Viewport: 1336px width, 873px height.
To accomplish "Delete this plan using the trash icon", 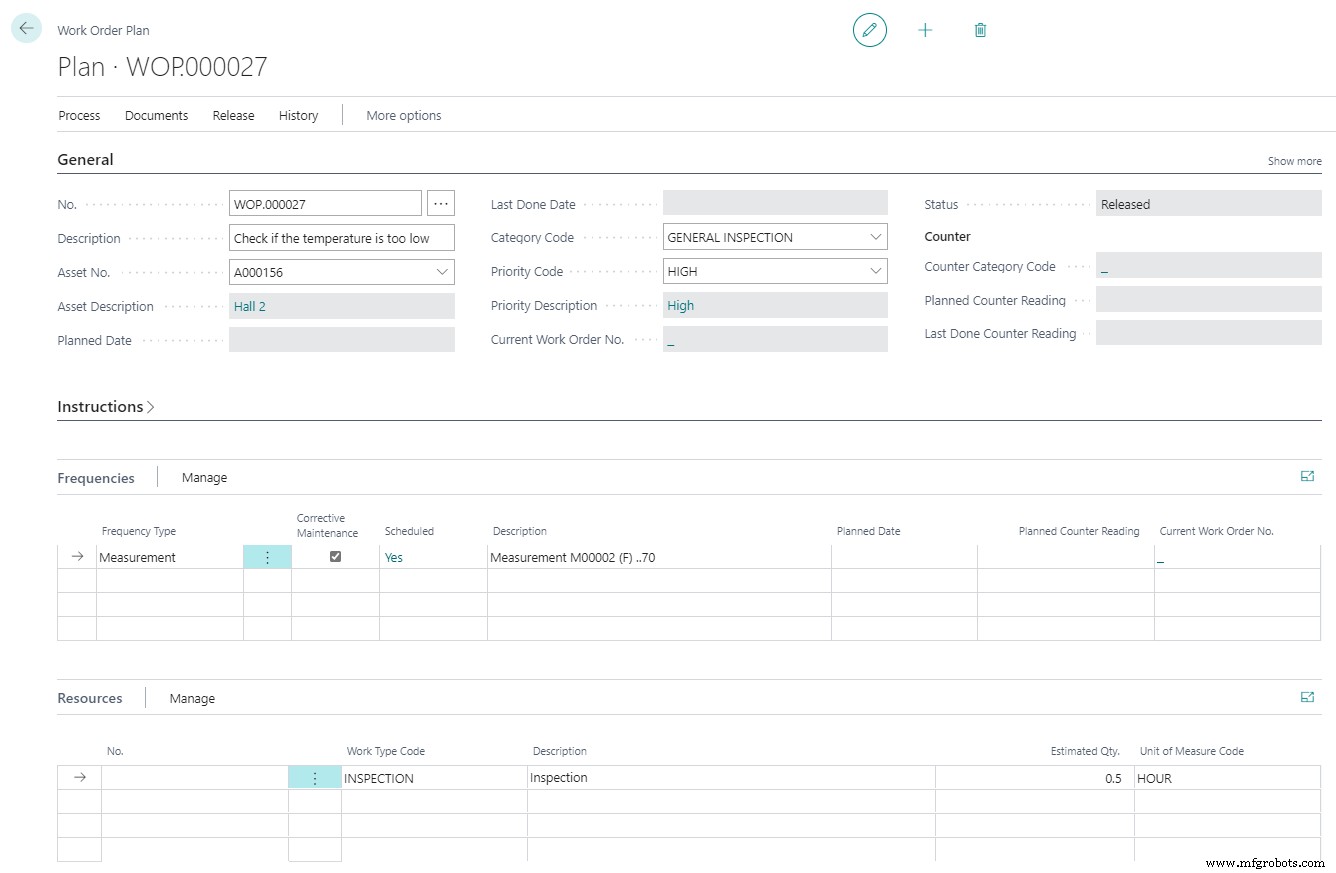I will pos(980,29).
